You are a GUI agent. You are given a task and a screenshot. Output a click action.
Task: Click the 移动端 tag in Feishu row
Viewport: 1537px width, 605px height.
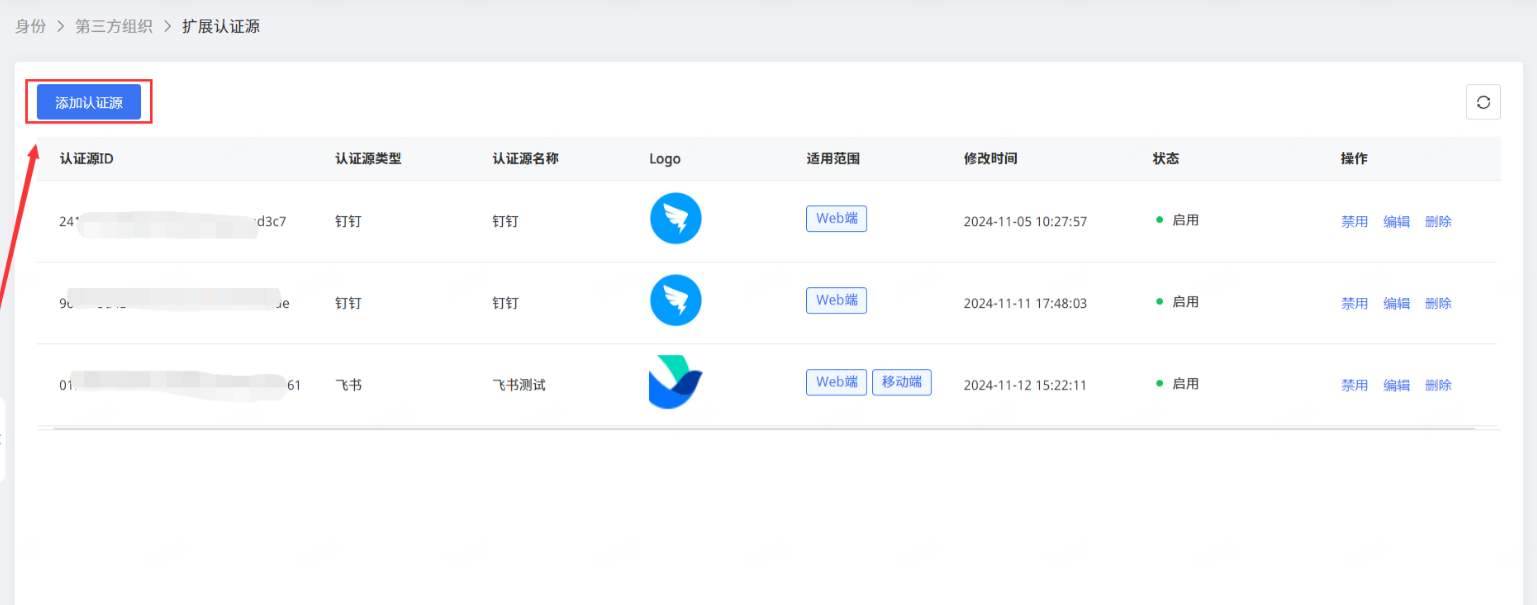click(901, 382)
